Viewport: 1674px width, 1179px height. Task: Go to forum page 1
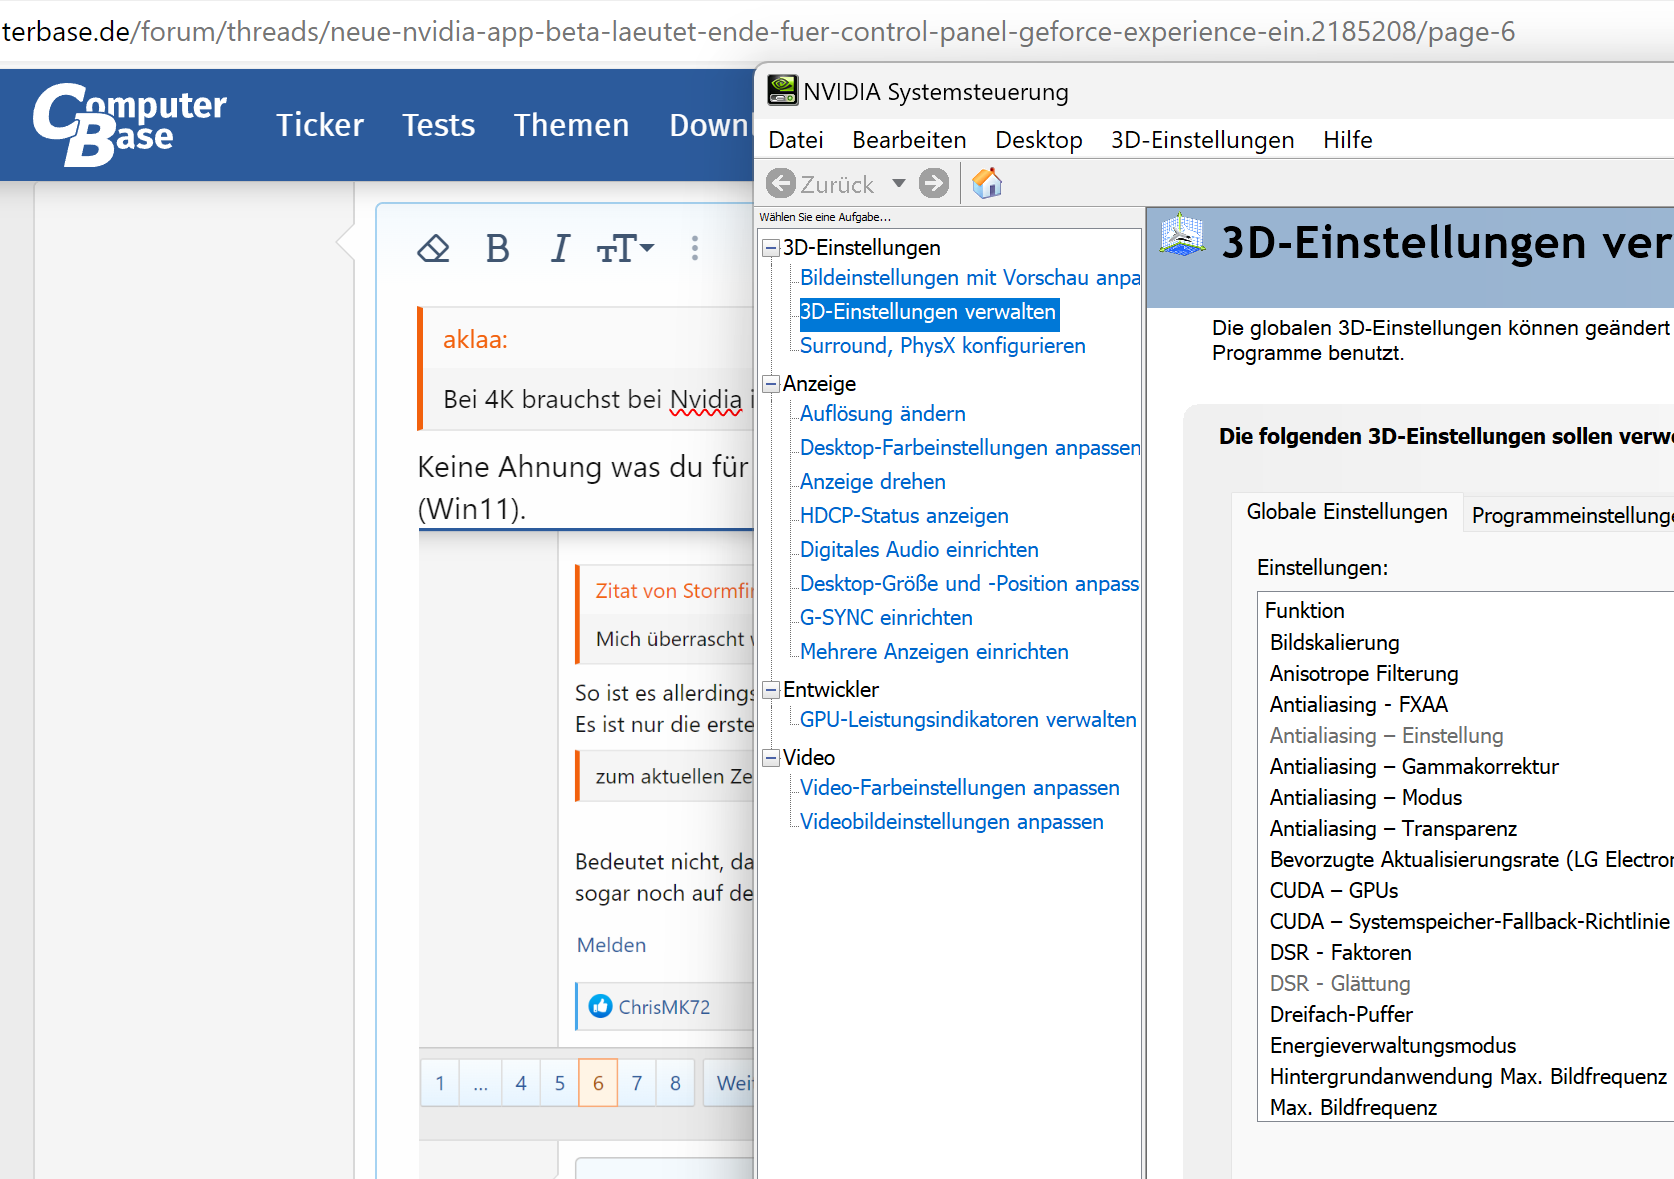point(440,1083)
